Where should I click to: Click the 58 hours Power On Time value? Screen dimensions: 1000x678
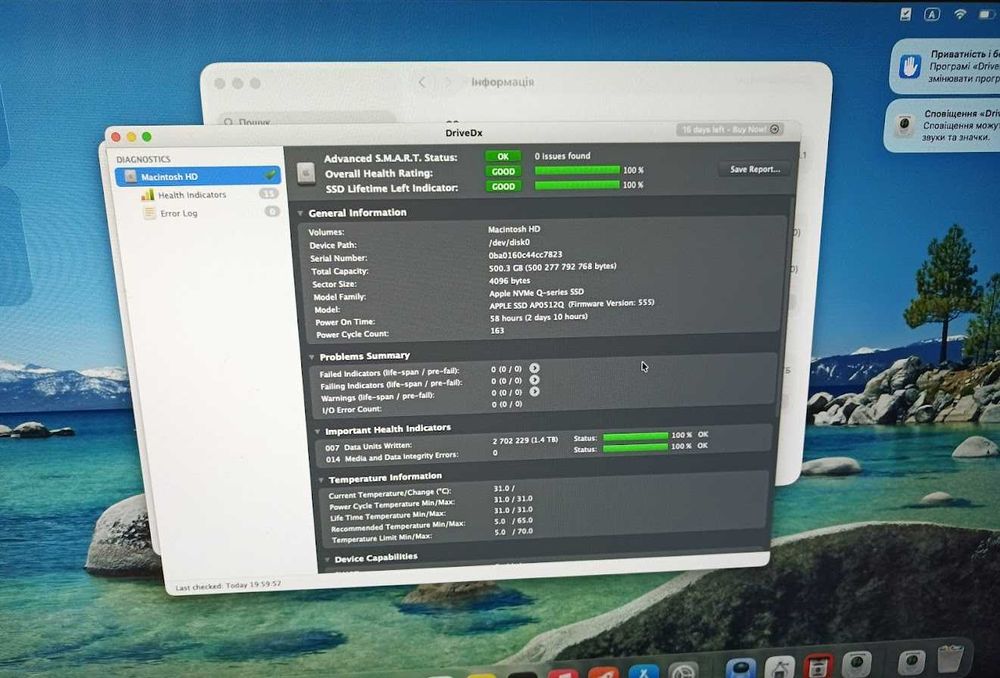[x=538, y=317]
